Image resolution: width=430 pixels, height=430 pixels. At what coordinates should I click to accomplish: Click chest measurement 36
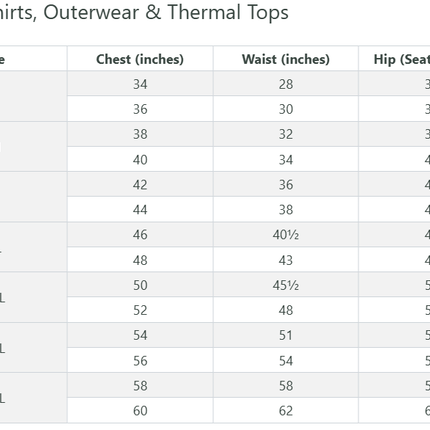(140, 109)
